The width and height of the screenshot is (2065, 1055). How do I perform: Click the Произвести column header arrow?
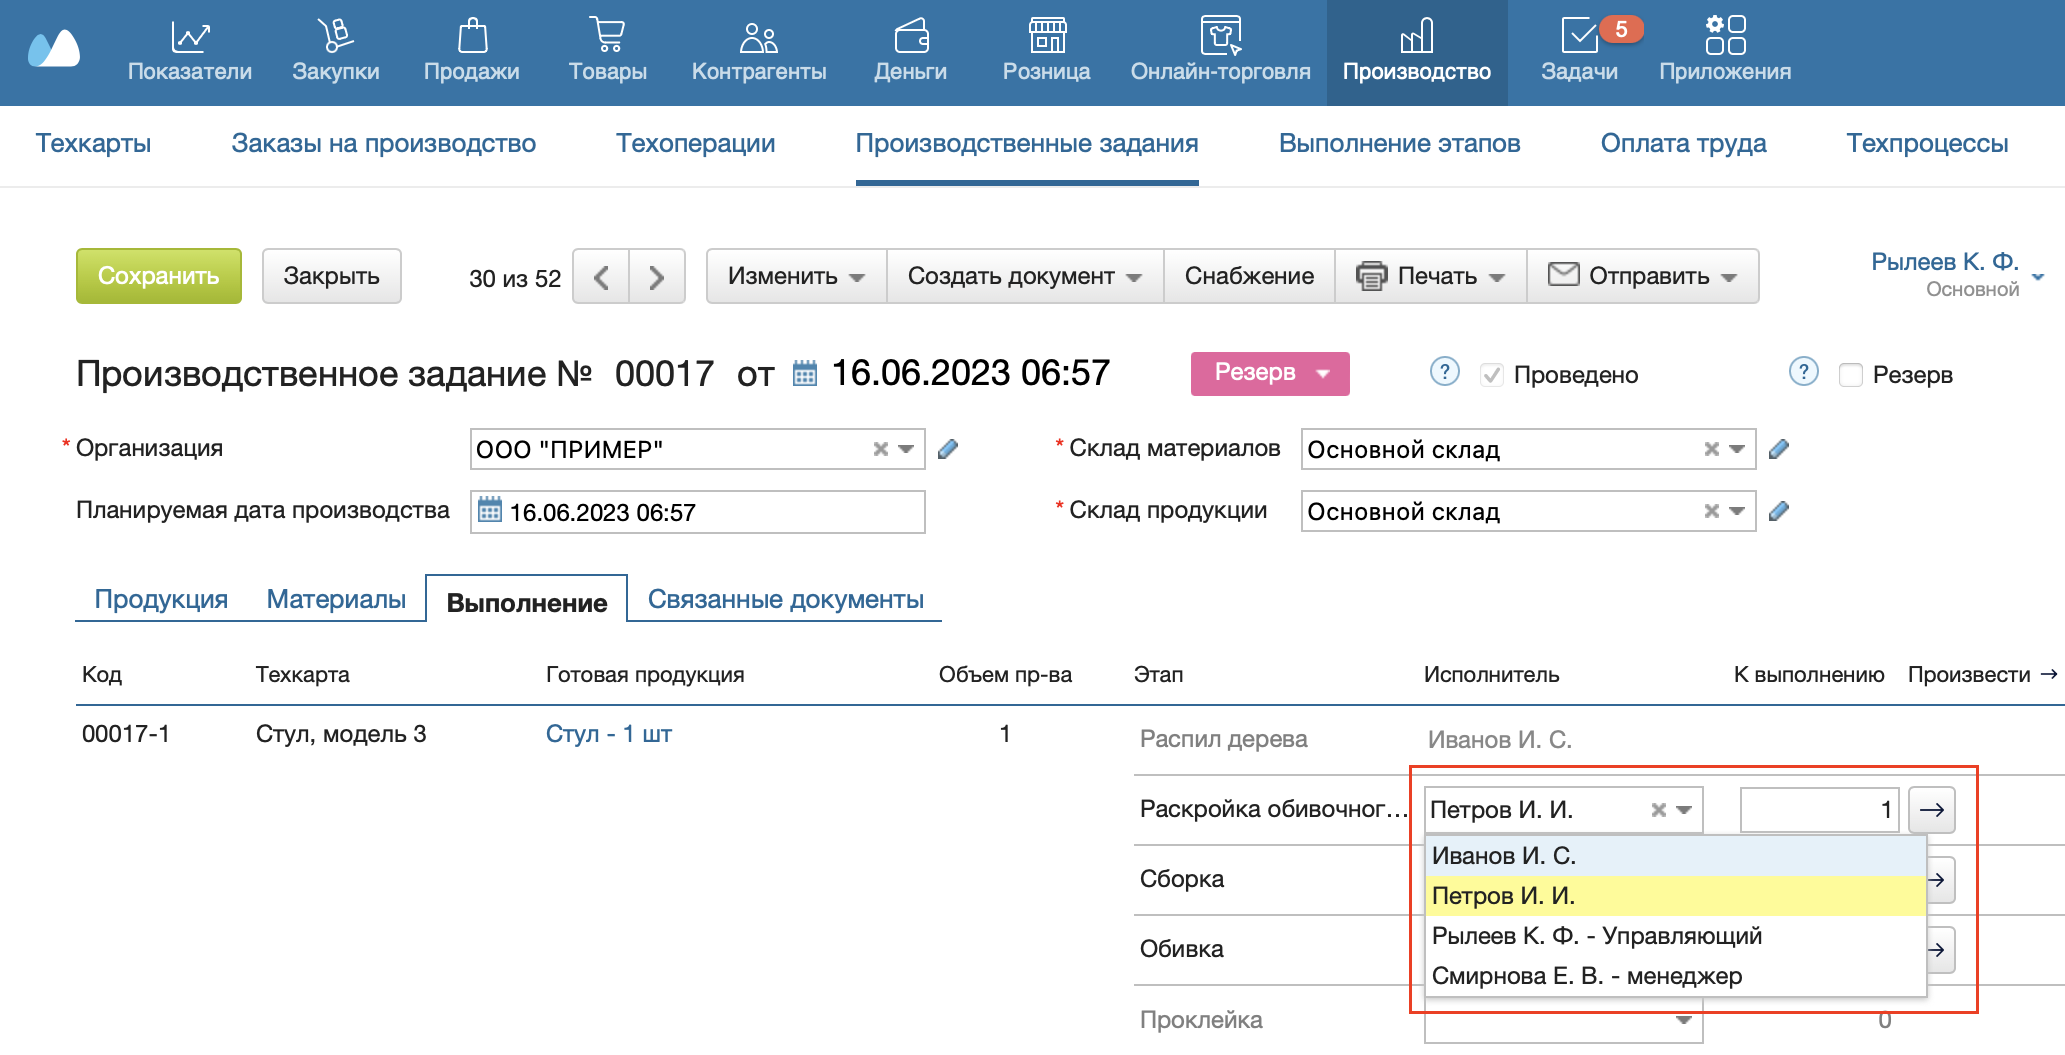[2048, 674]
